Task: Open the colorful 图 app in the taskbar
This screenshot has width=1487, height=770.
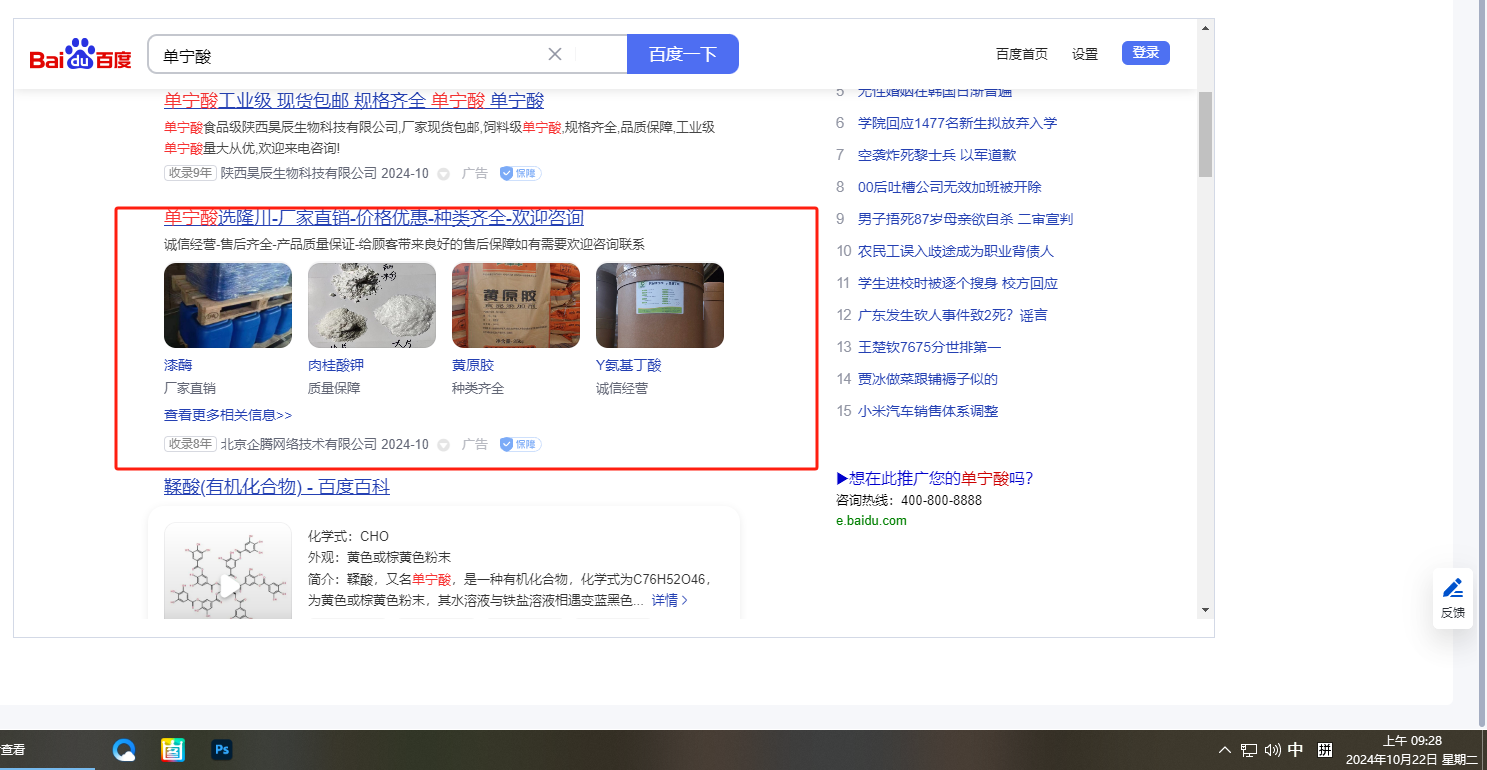Action: click(x=173, y=750)
